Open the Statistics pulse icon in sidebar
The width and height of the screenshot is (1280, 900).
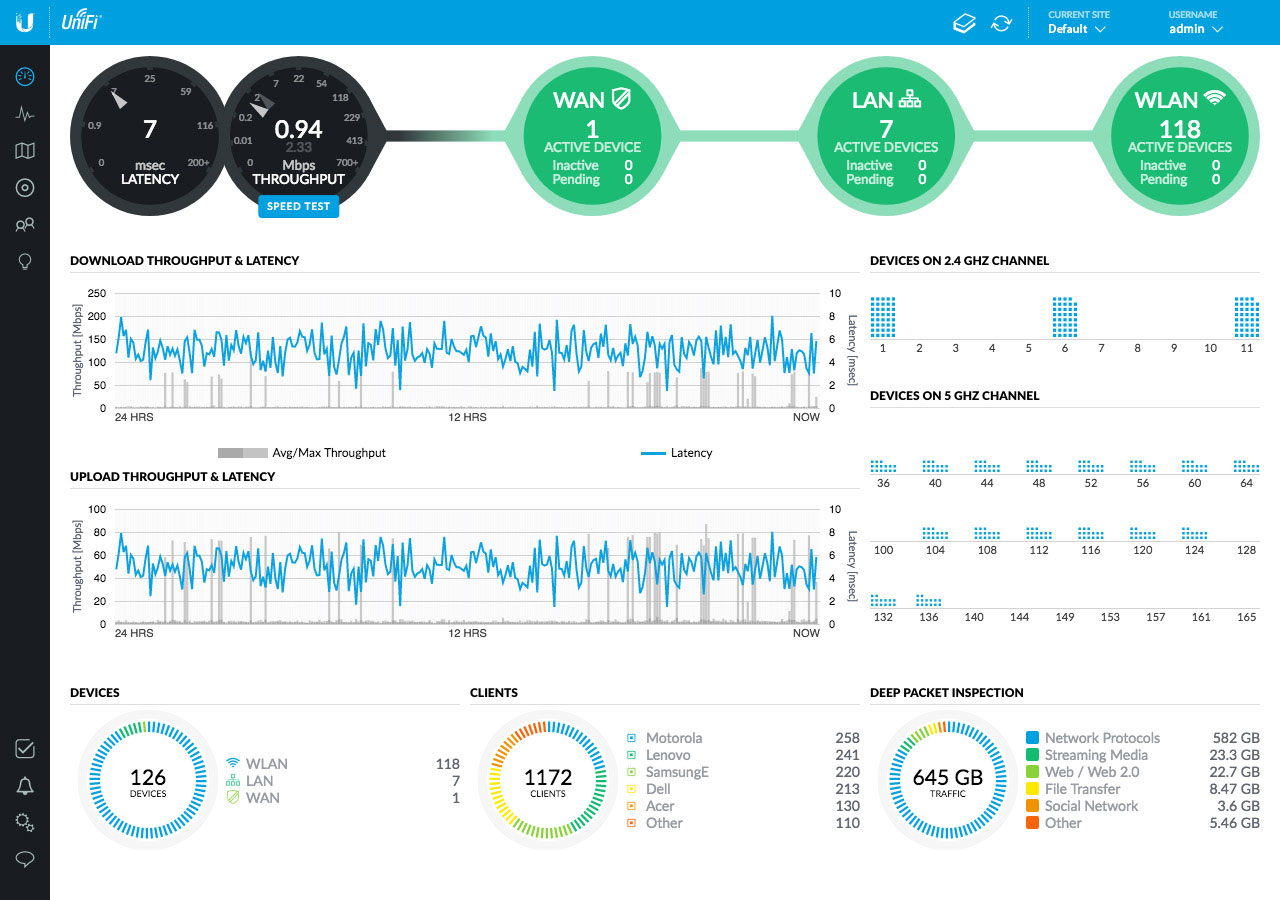[x=25, y=114]
